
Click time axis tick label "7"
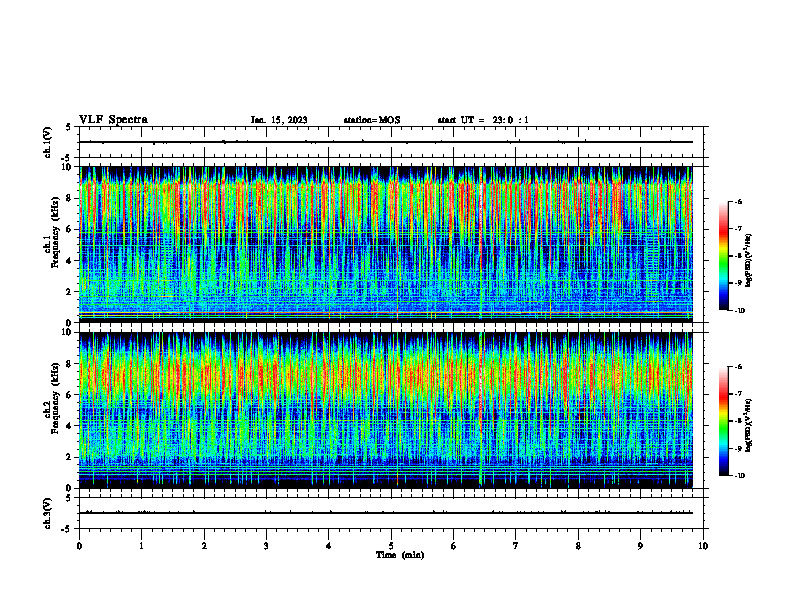click(x=516, y=546)
